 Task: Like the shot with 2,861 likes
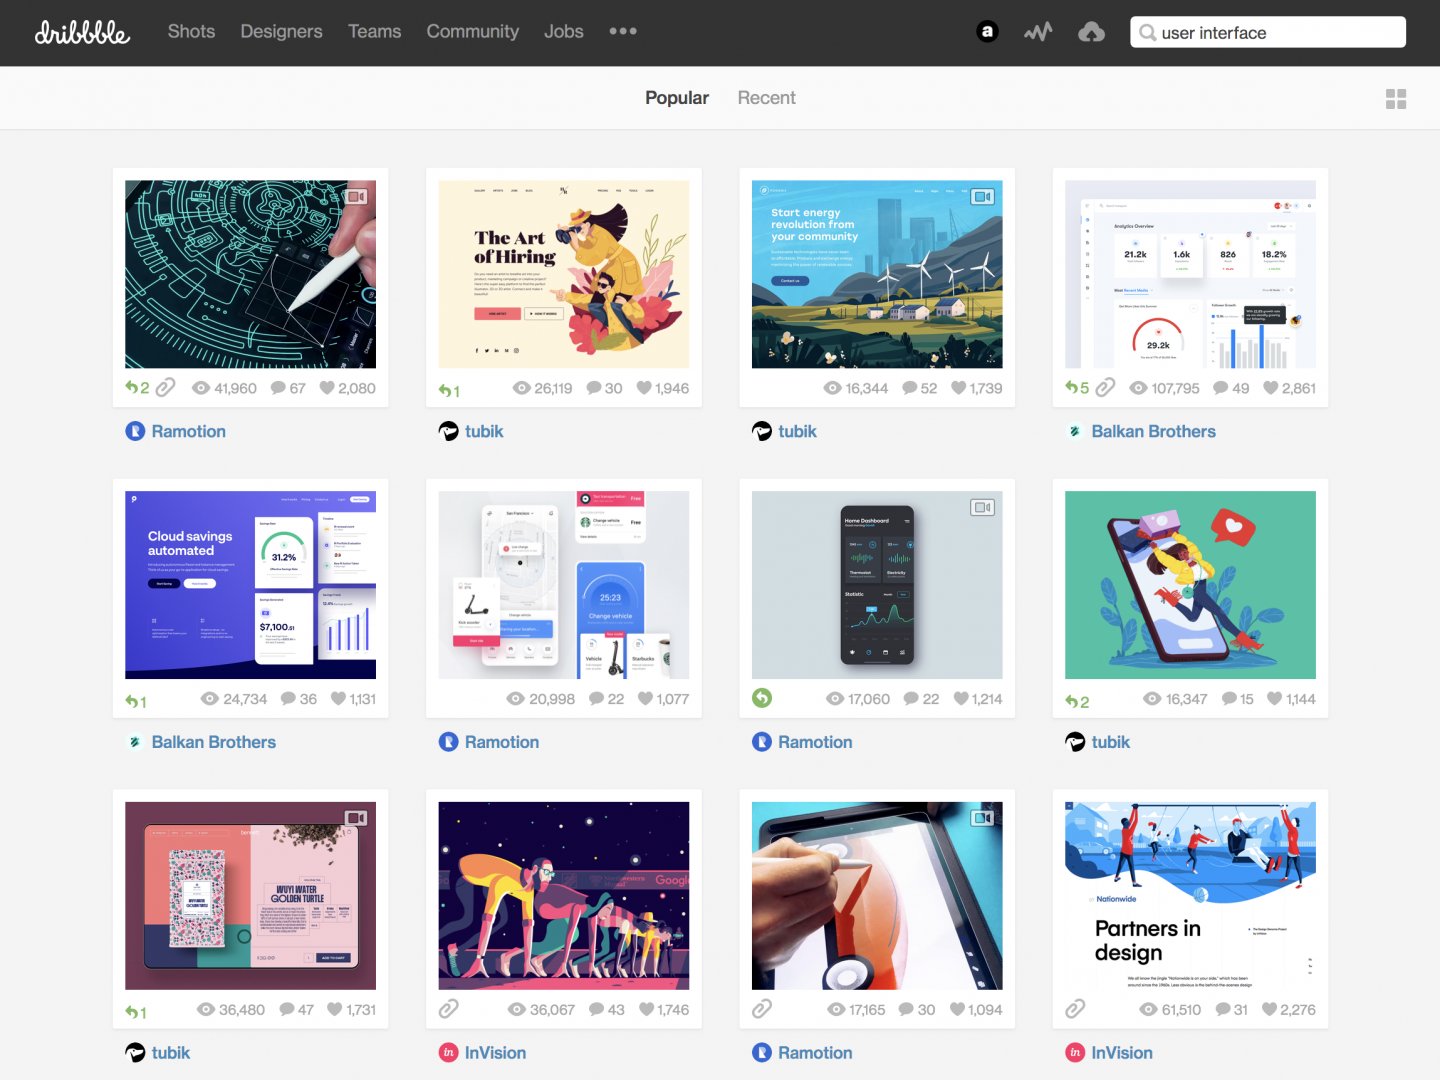pyautogui.click(x=1289, y=388)
